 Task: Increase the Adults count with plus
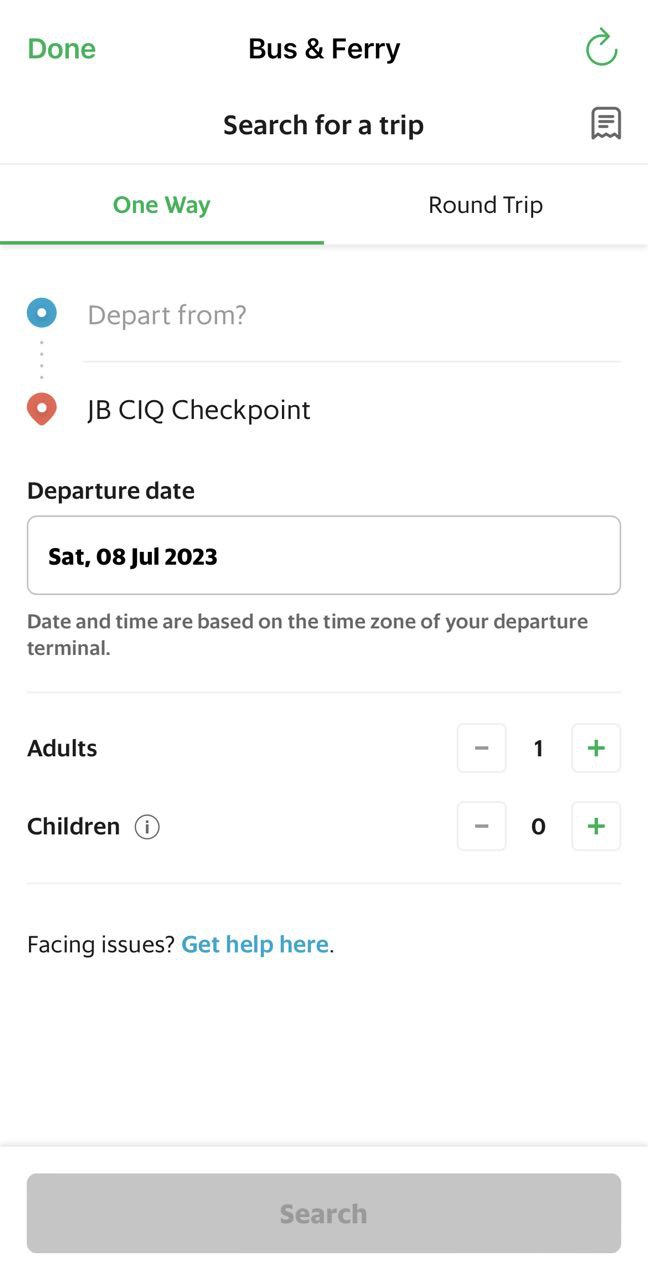596,748
